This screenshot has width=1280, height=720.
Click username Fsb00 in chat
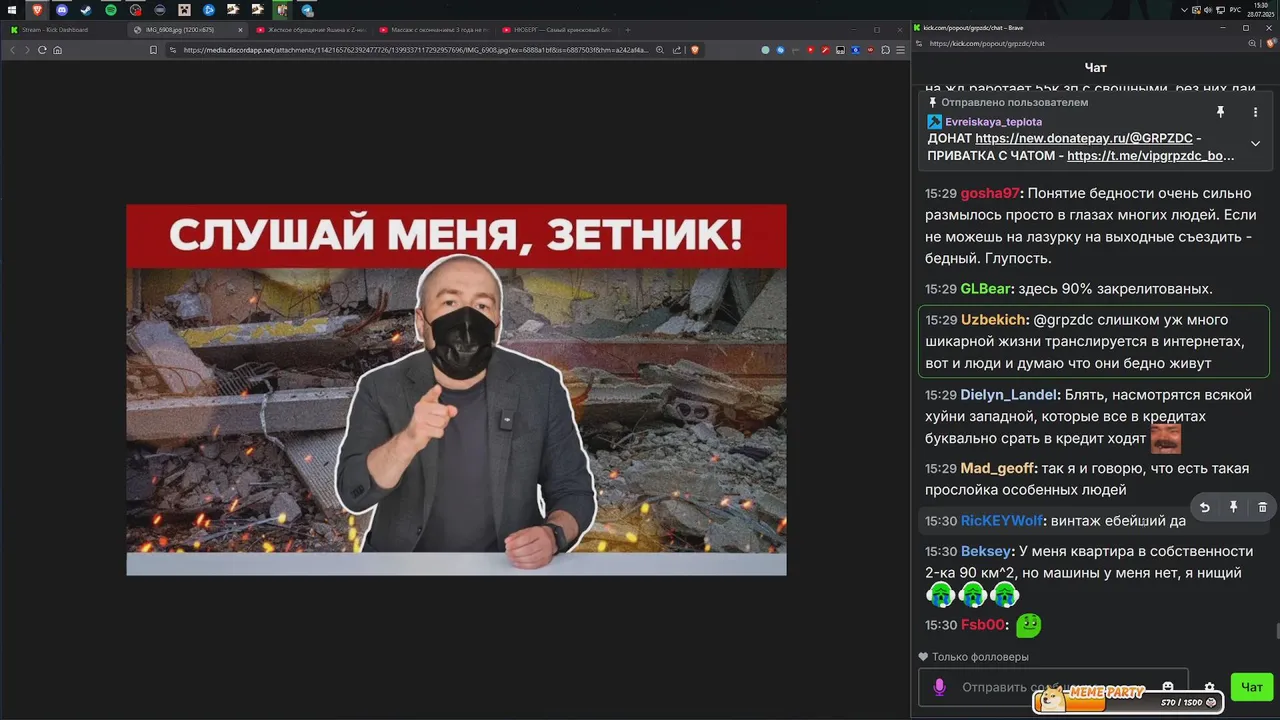(982, 625)
